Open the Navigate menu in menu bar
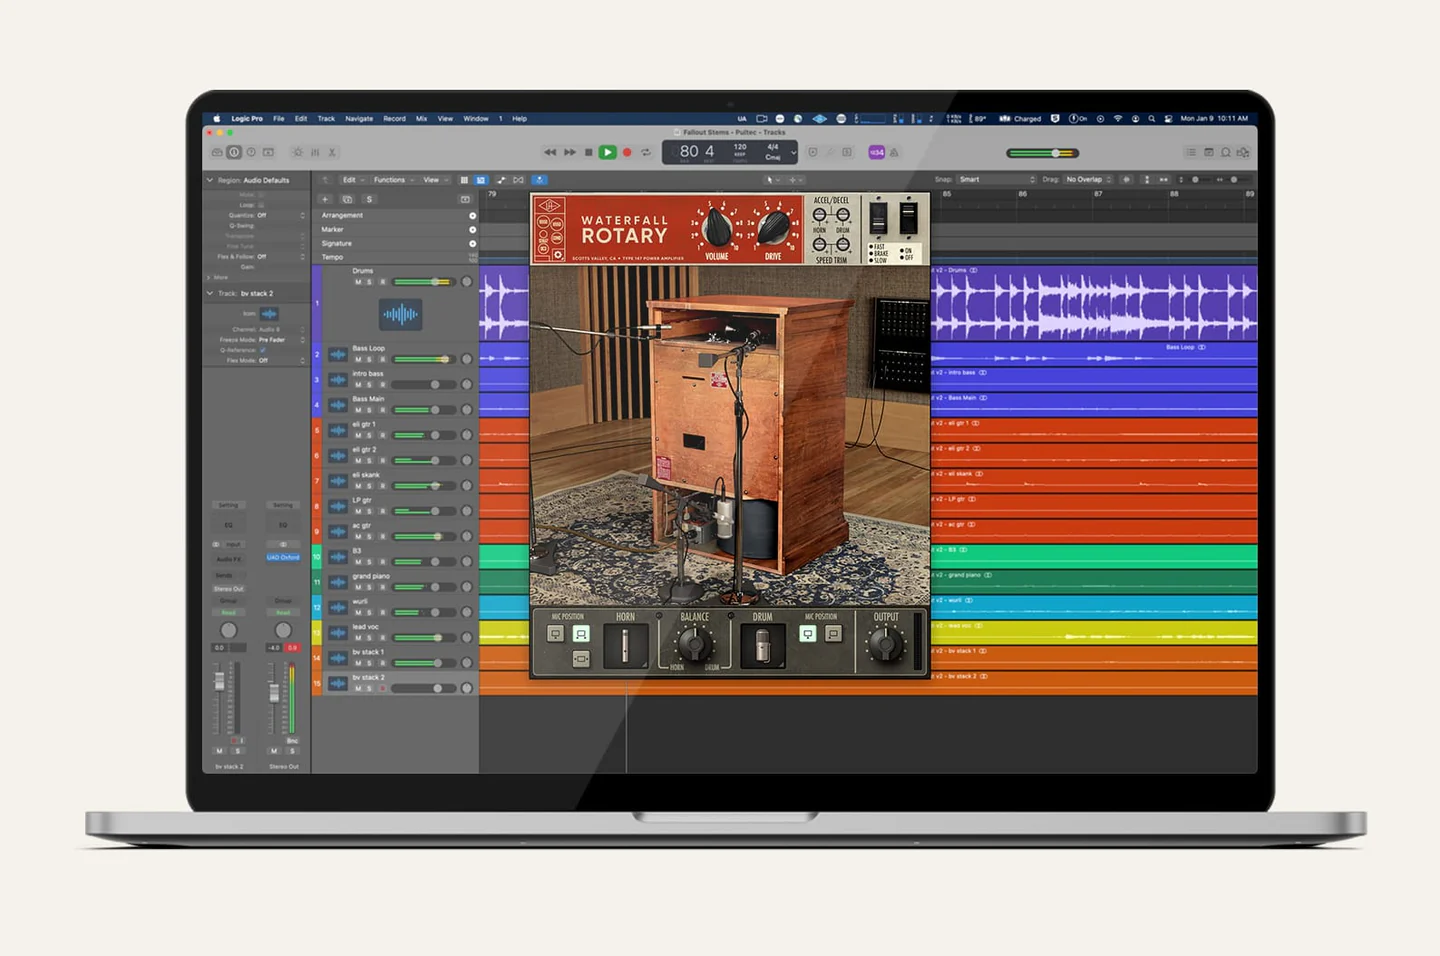1440x956 pixels. [359, 118]
